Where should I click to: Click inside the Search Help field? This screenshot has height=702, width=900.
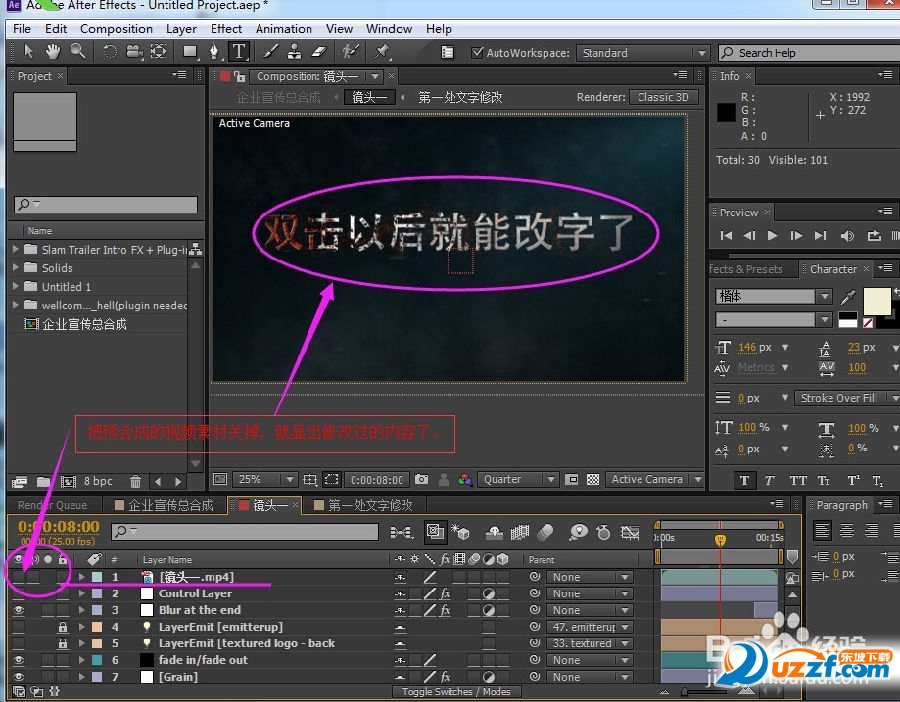coord(810,52)
